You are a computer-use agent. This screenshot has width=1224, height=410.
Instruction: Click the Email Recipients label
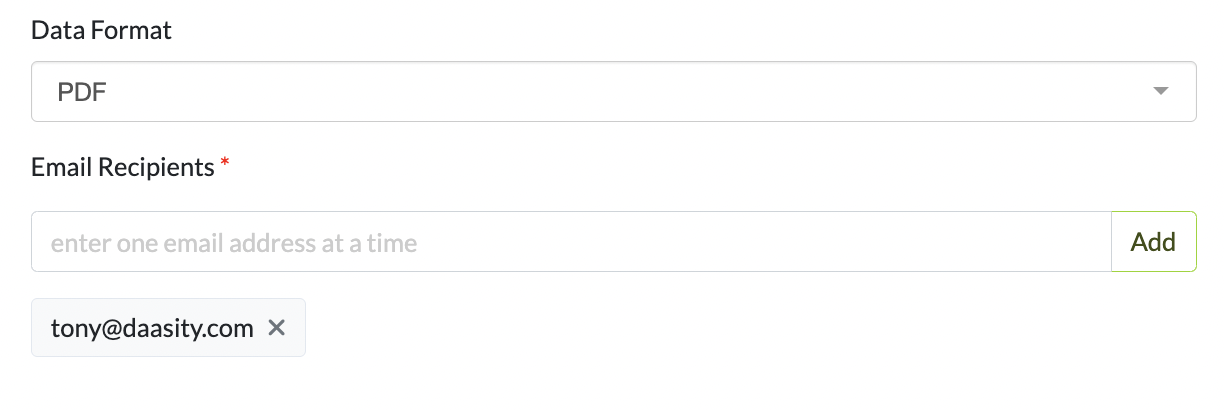123,167
